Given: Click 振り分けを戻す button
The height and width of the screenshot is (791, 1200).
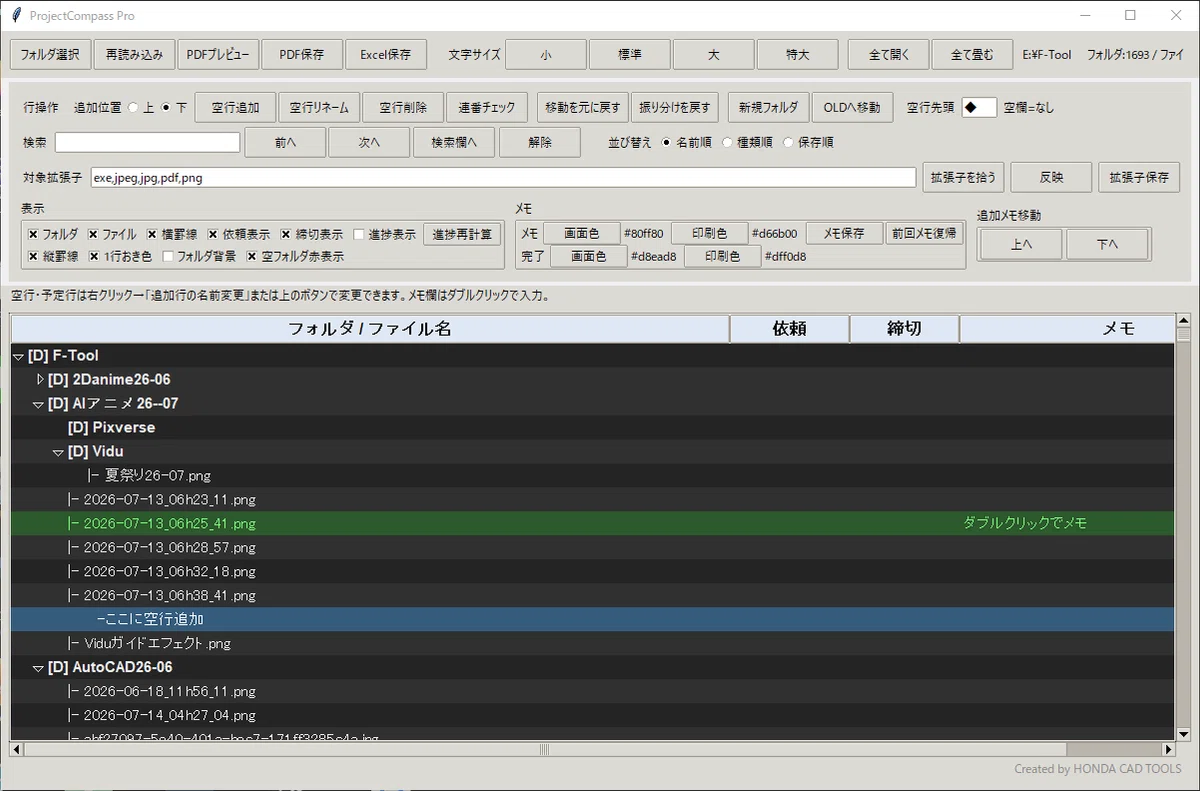Looking at the screenshot, I should click(675, 107).
